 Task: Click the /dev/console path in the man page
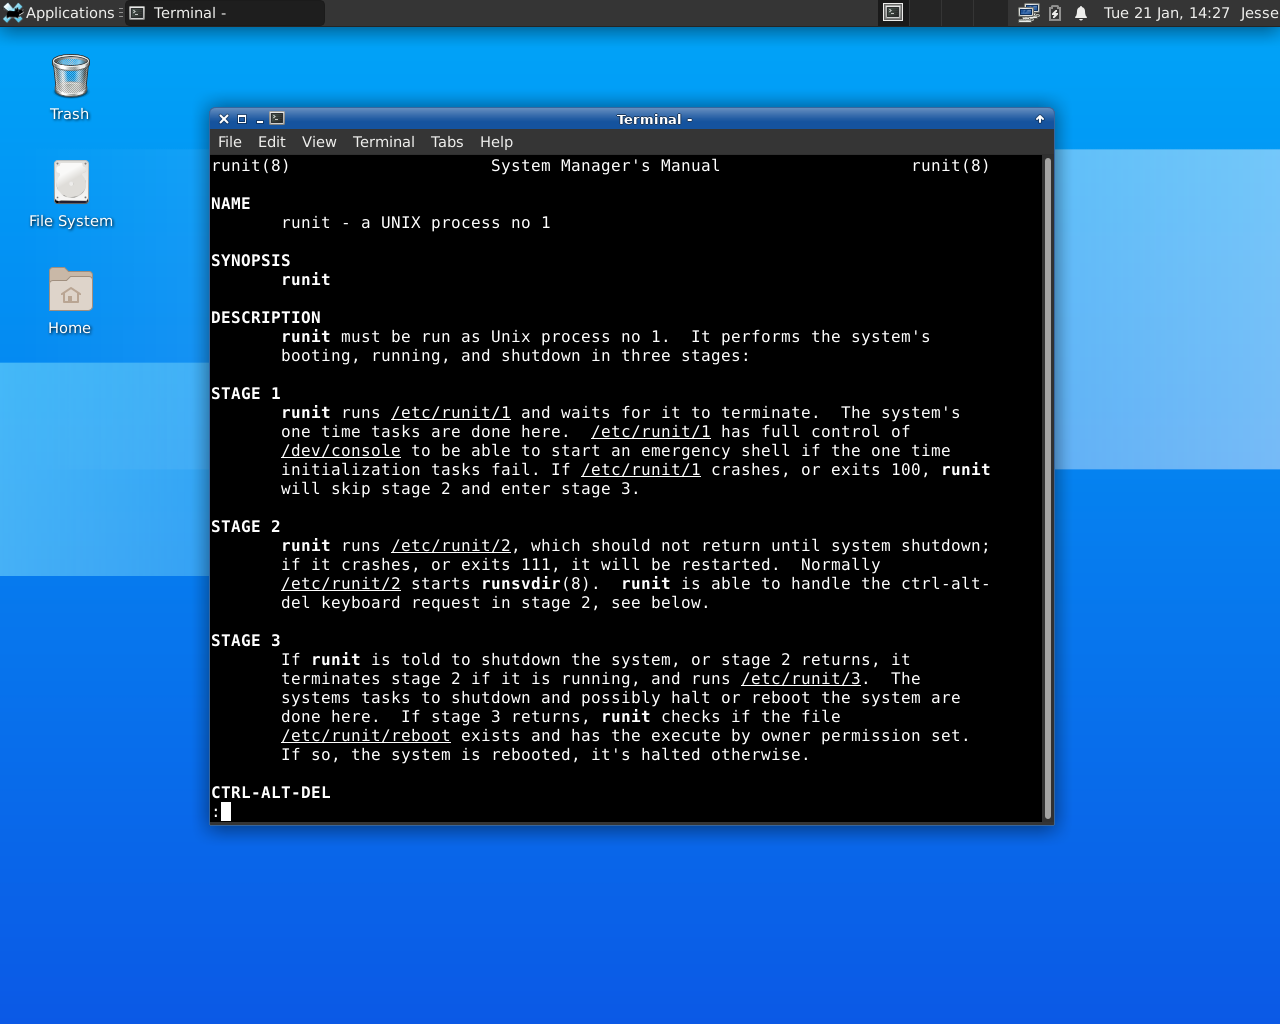pyautogui.click(x=341, y=451)
